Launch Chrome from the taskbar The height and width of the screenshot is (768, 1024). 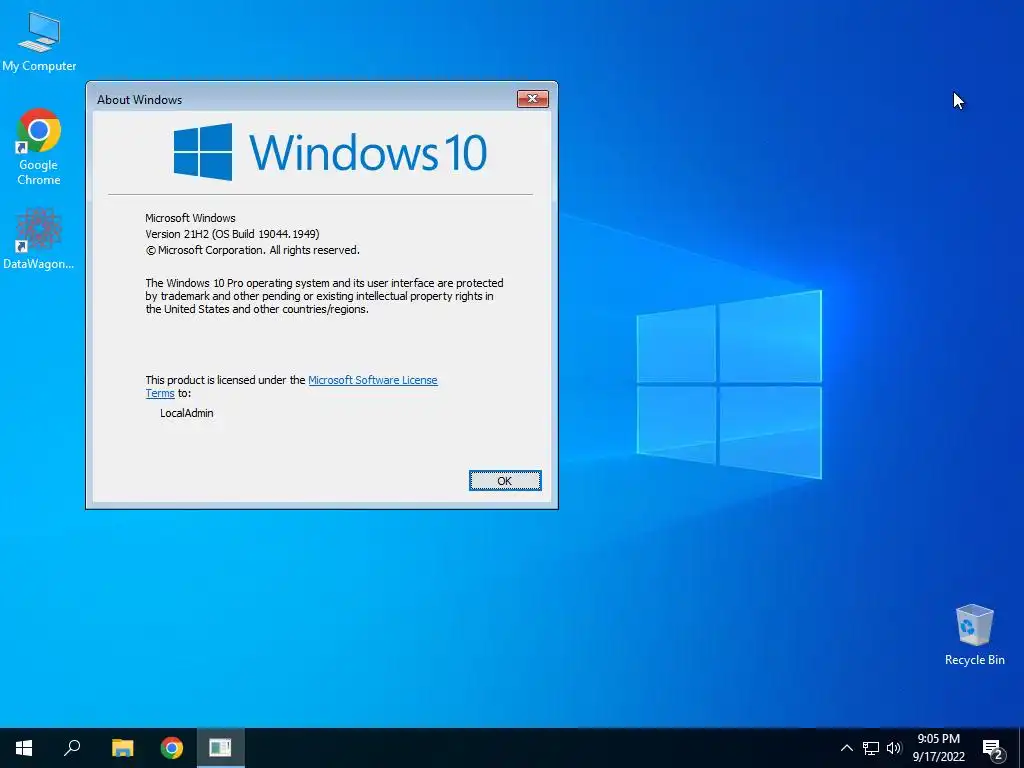click(172, 748)
